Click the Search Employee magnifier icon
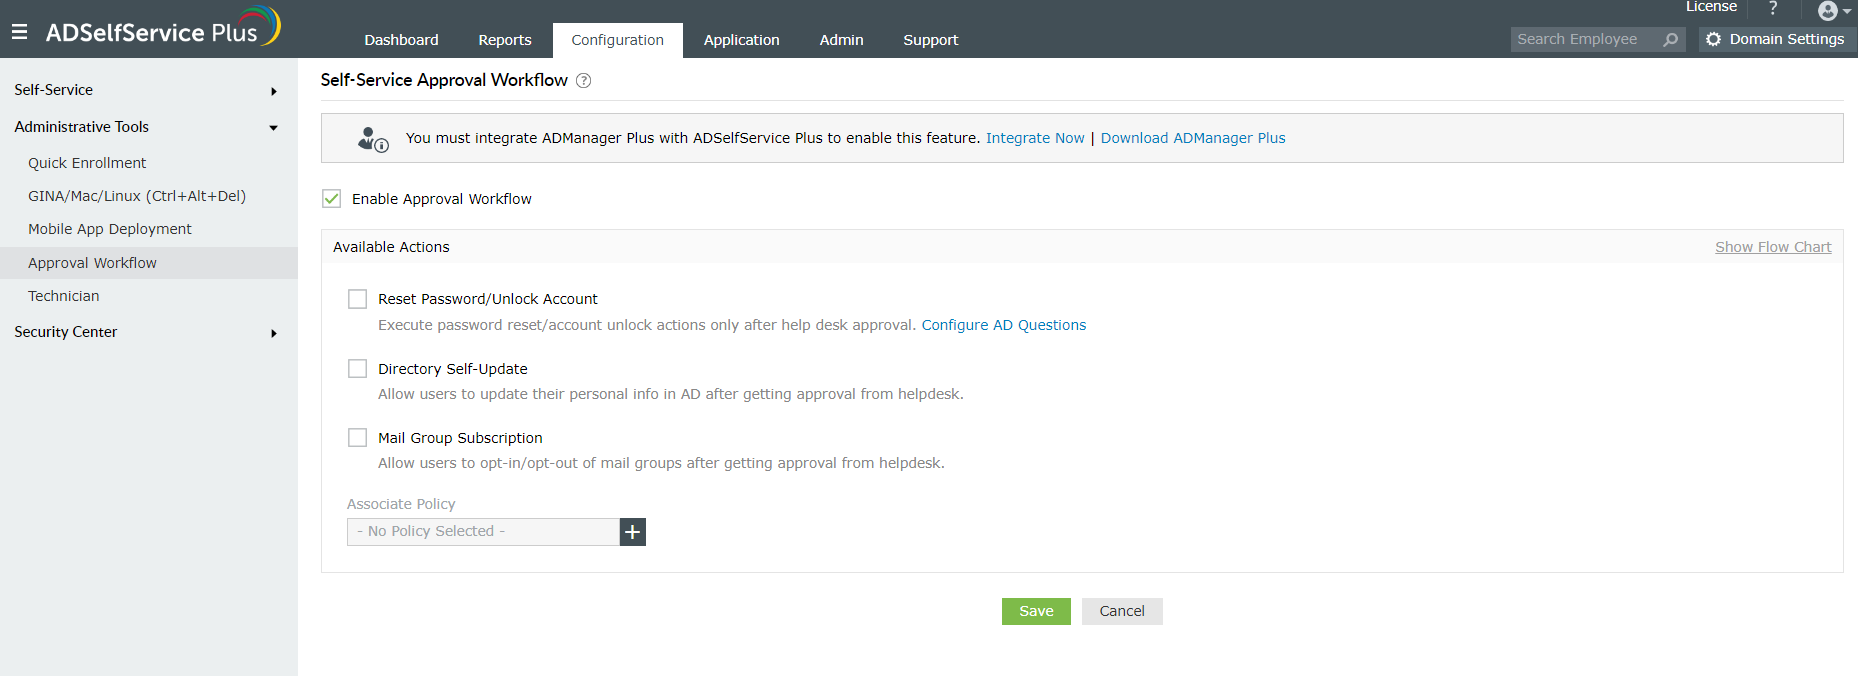 [x=1670, y=40]
